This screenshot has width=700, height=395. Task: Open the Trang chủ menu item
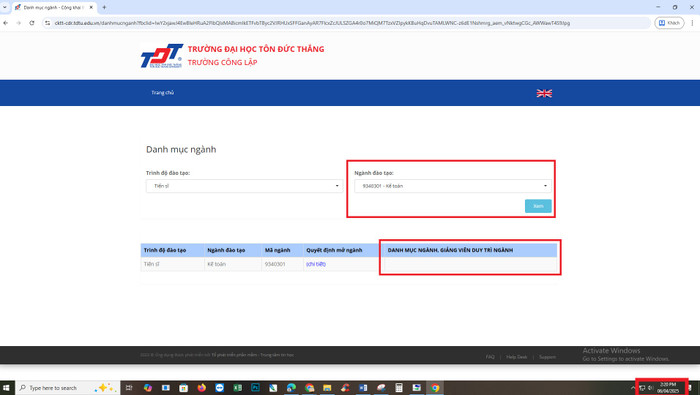click(x=162, y=93)
